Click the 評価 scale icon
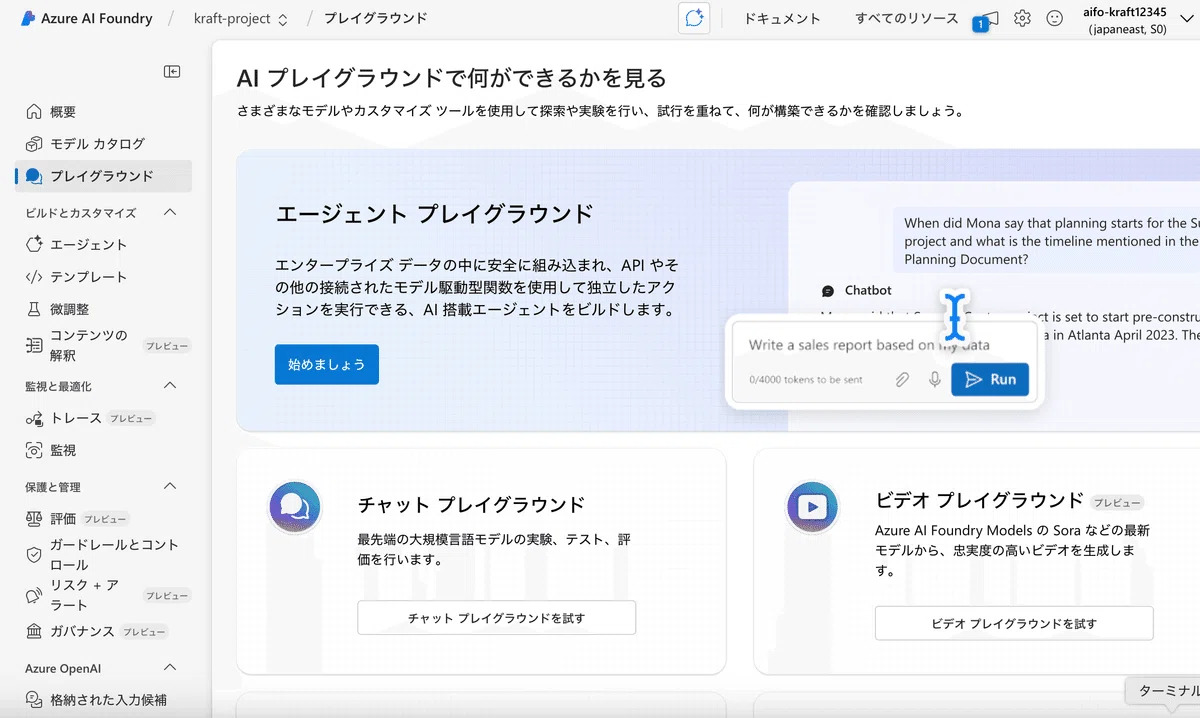 34,519
